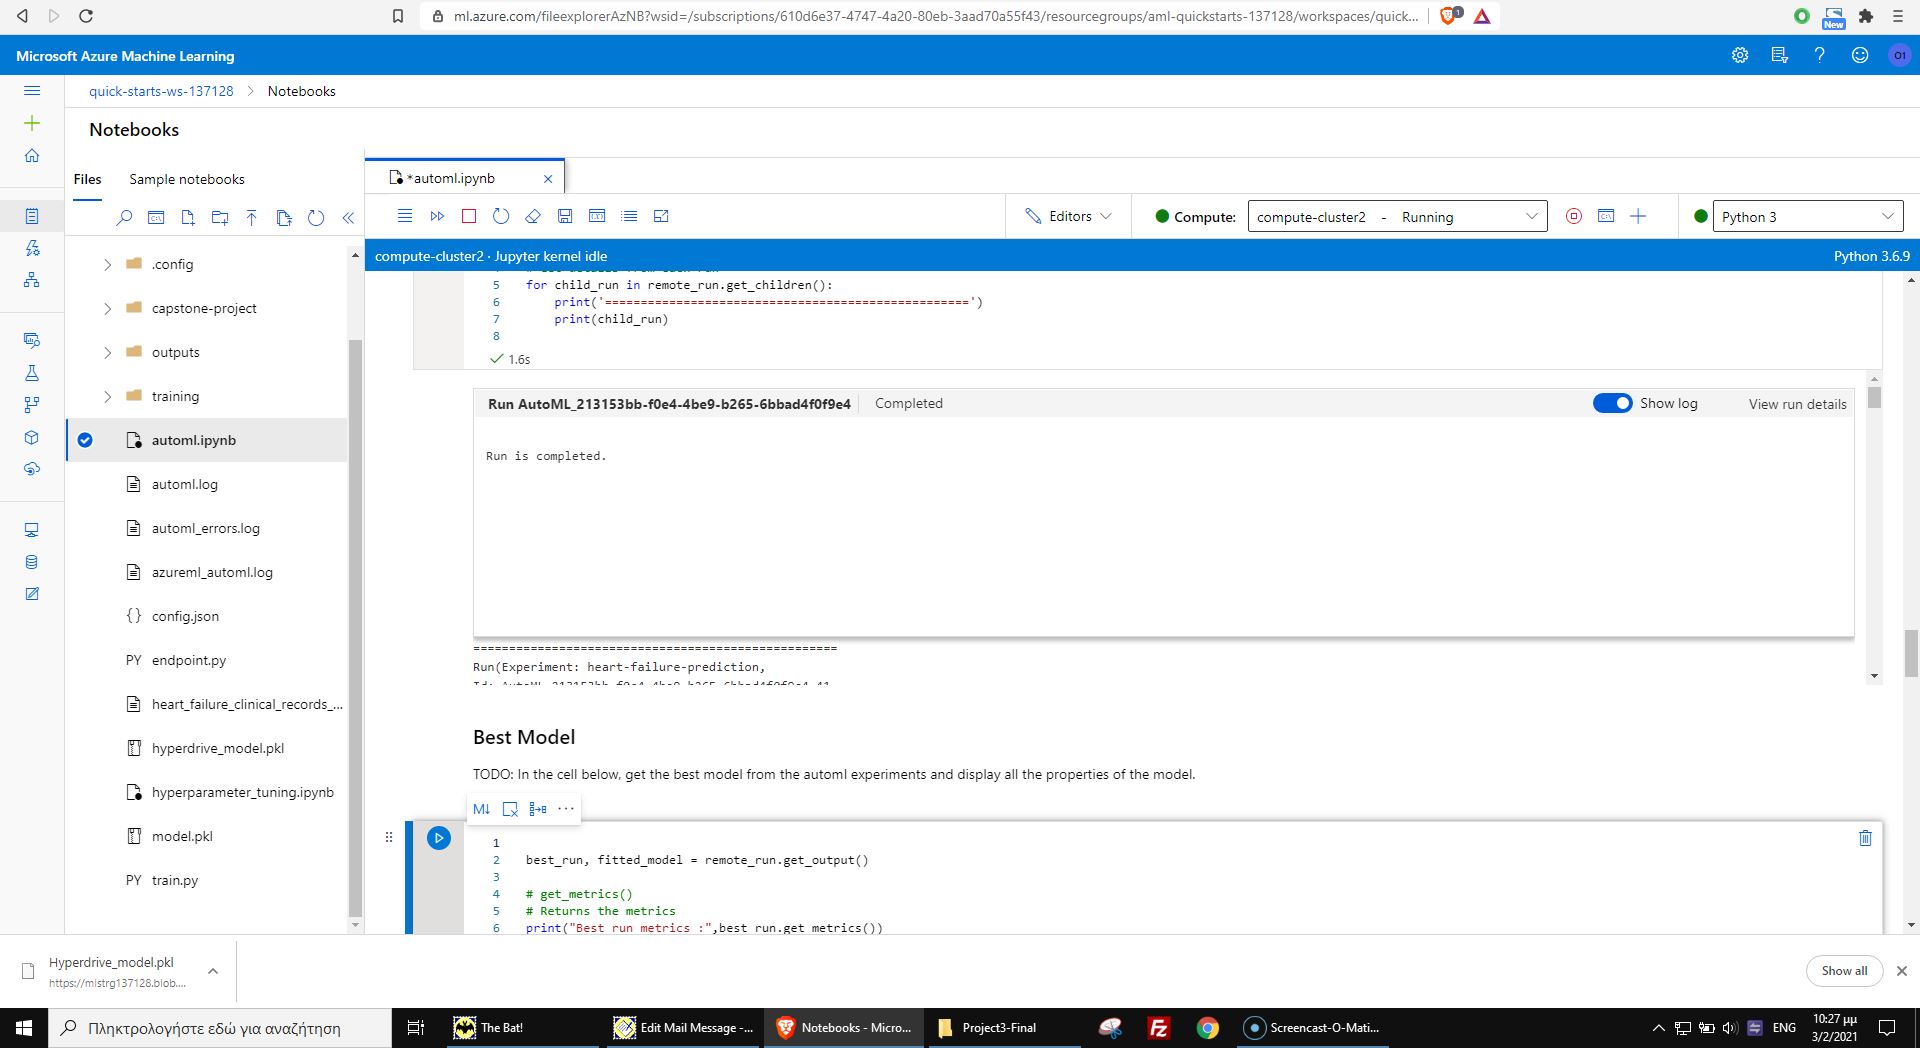Open the compute-cluster2 compute dropdown

click(x=1397, y=216)
